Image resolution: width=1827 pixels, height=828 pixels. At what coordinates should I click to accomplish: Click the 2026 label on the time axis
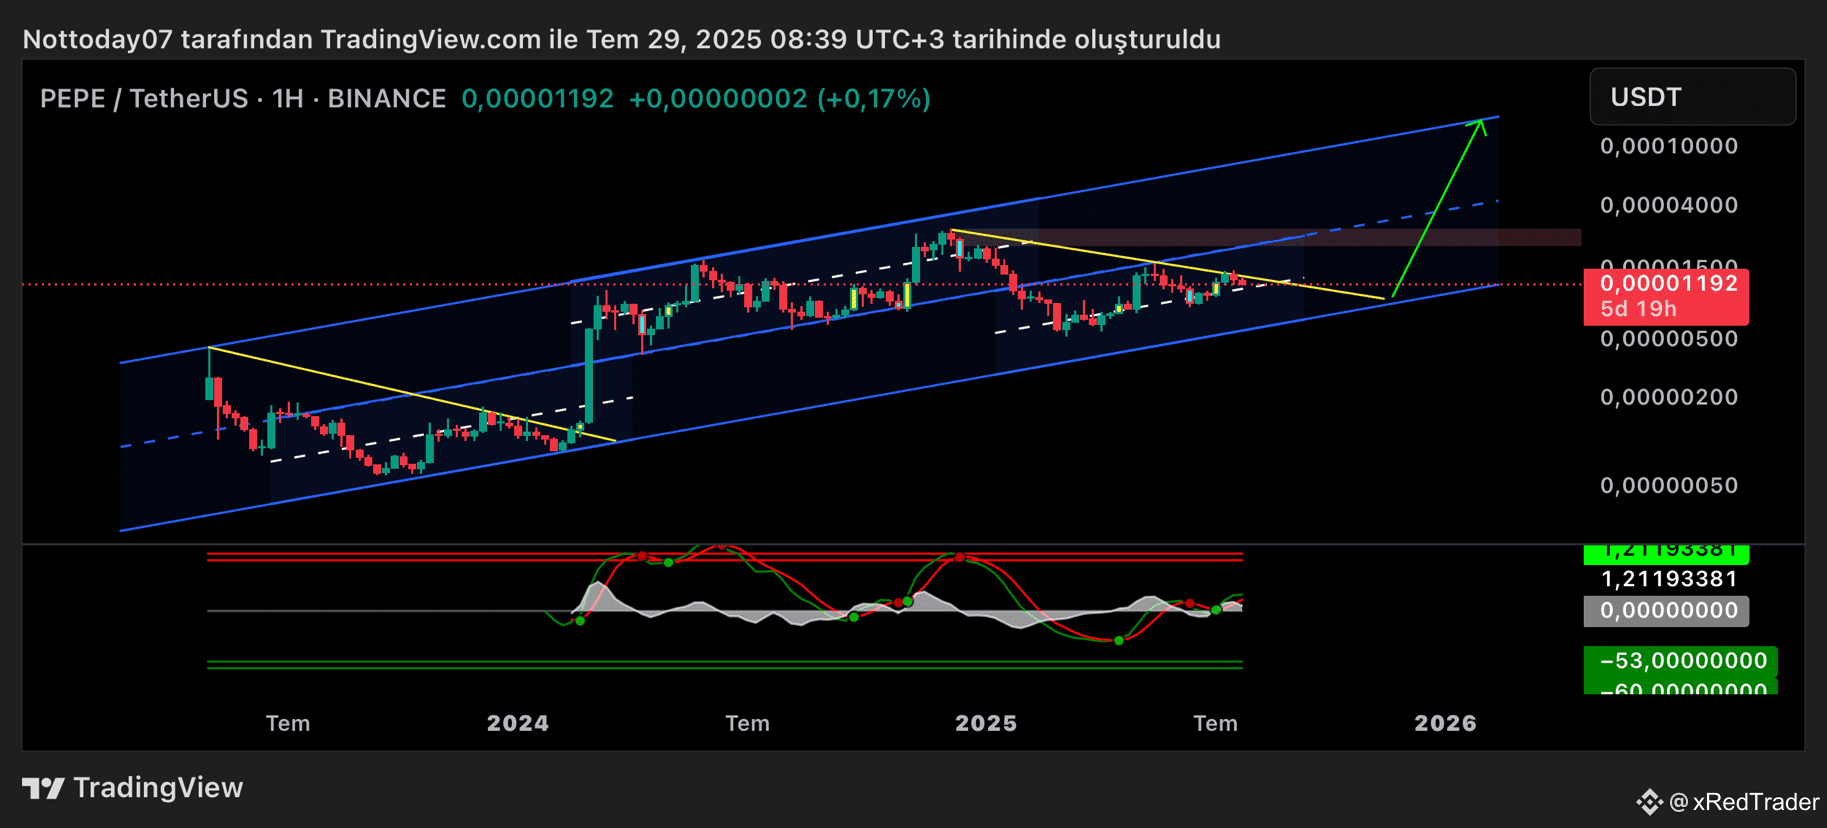point(1445,723)
